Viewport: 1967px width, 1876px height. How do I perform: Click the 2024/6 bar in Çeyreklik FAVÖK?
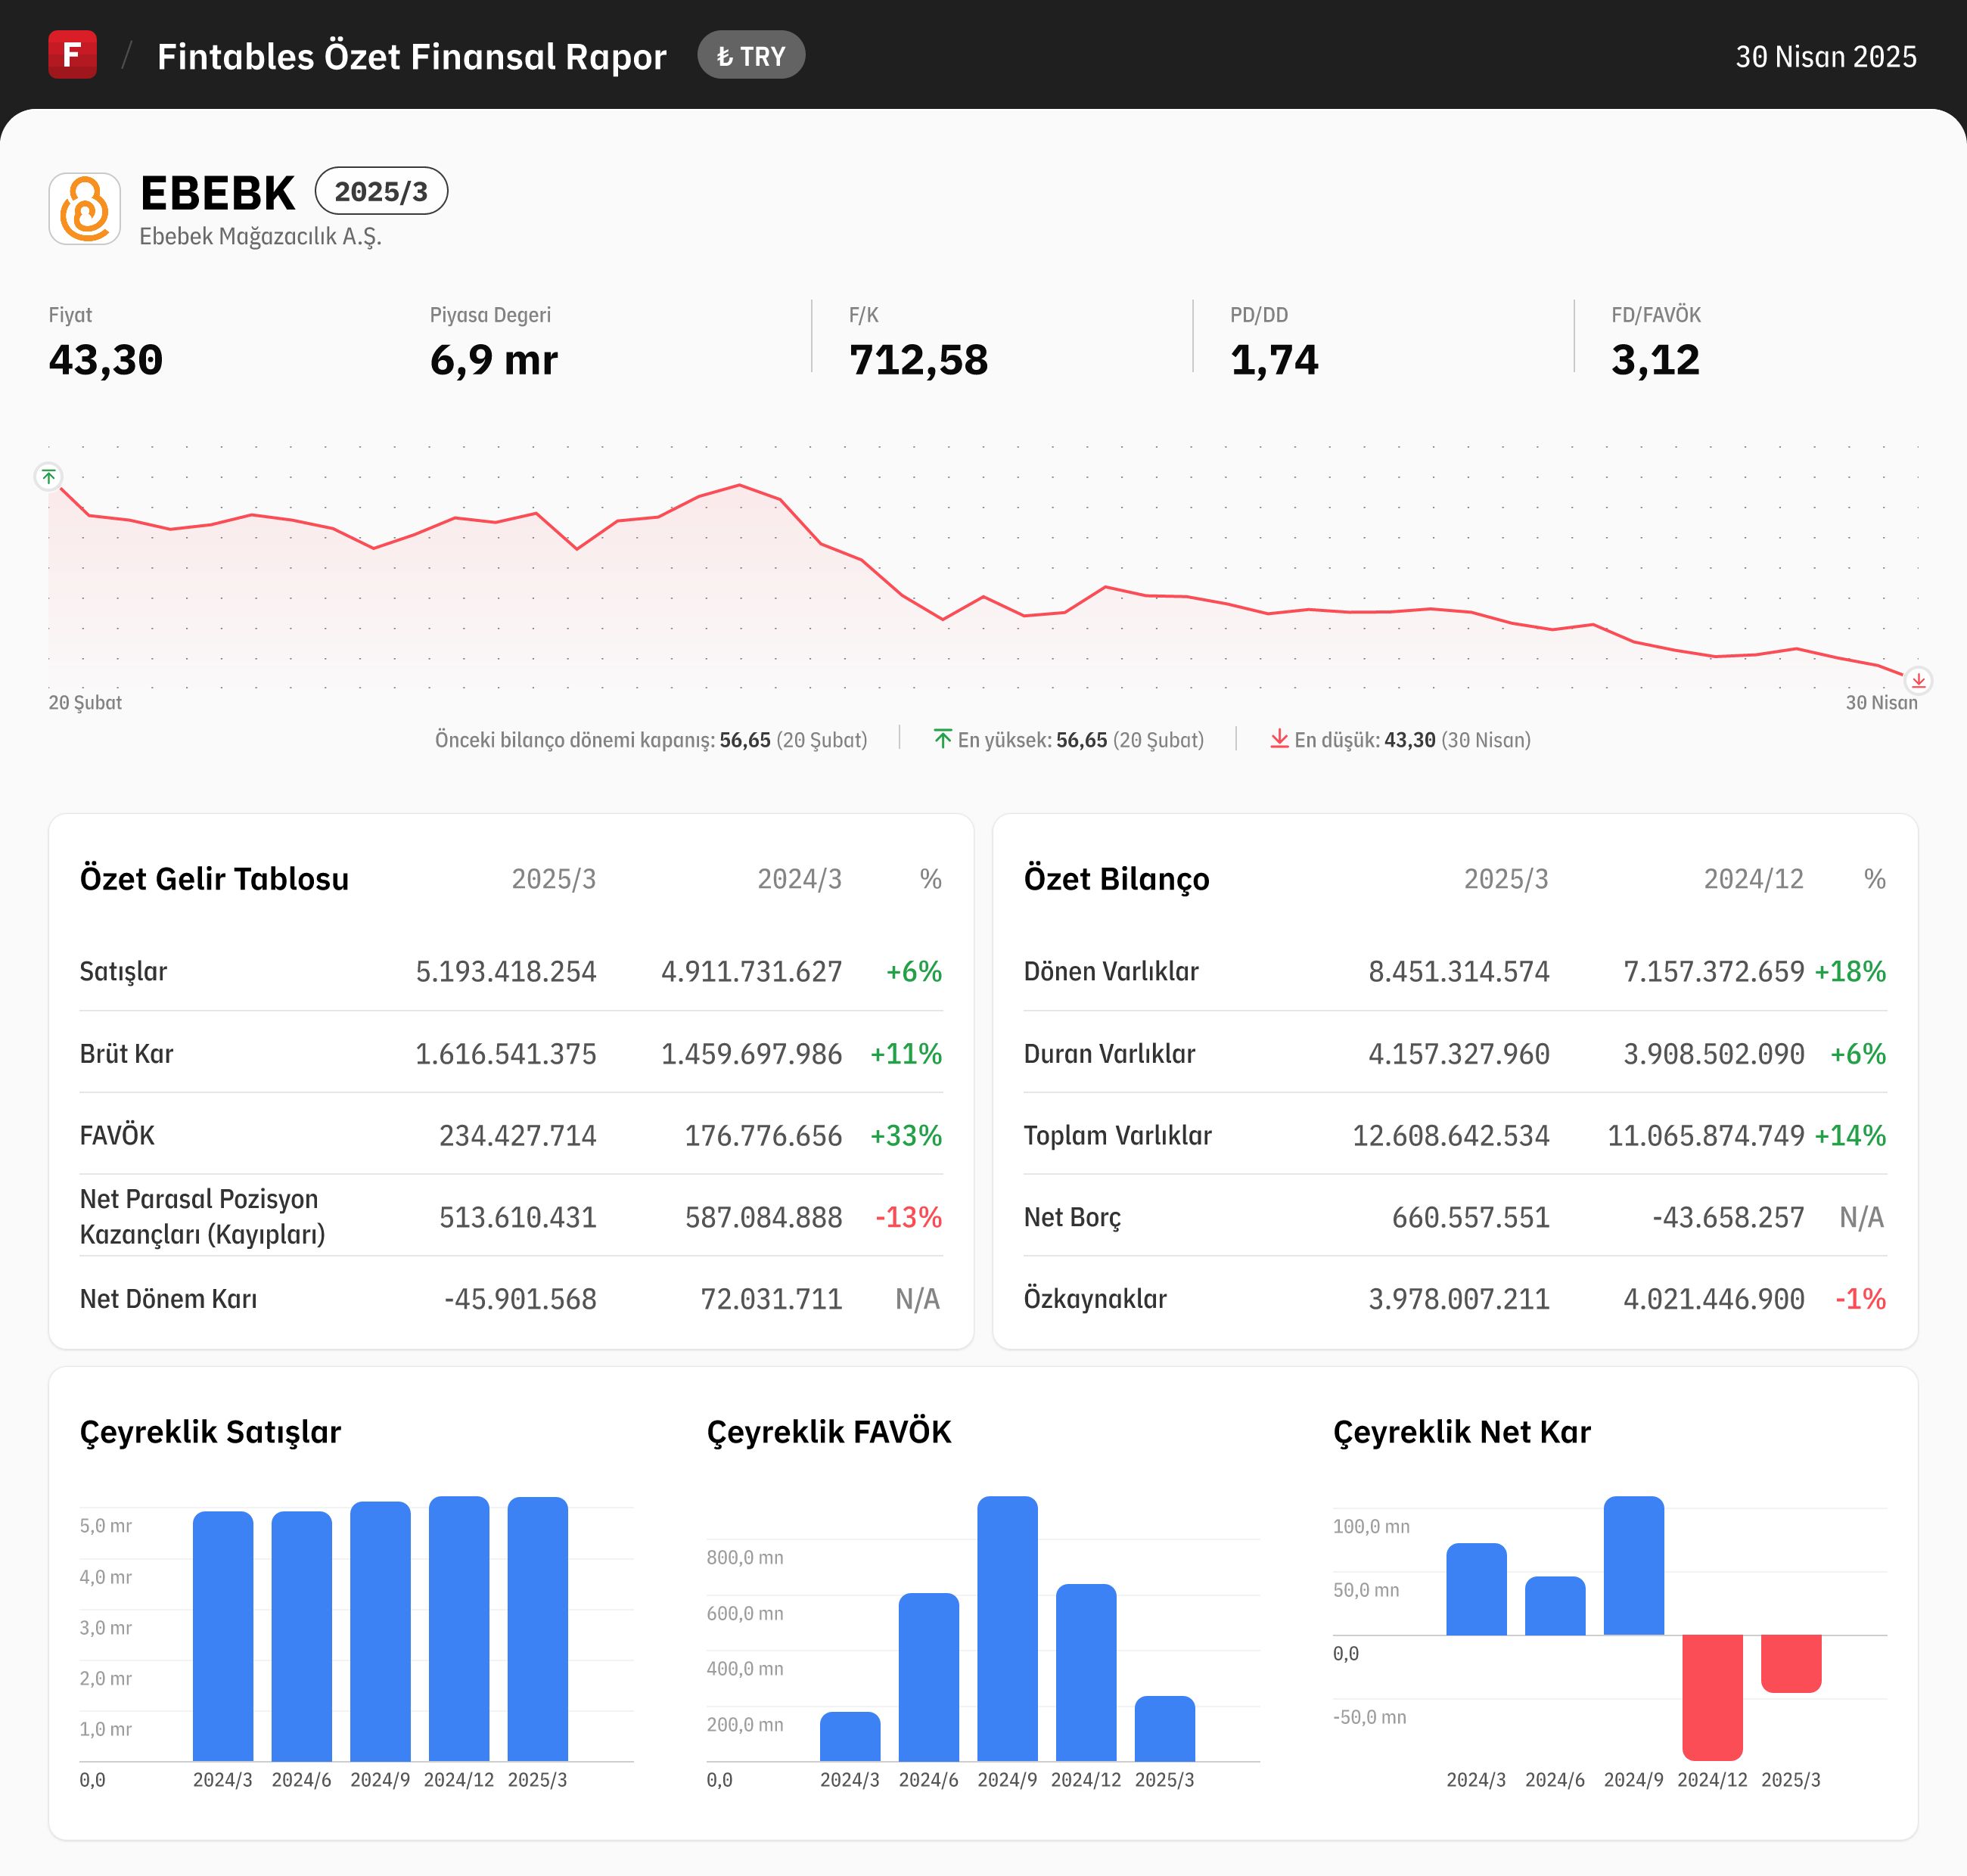click(929, 1677)
